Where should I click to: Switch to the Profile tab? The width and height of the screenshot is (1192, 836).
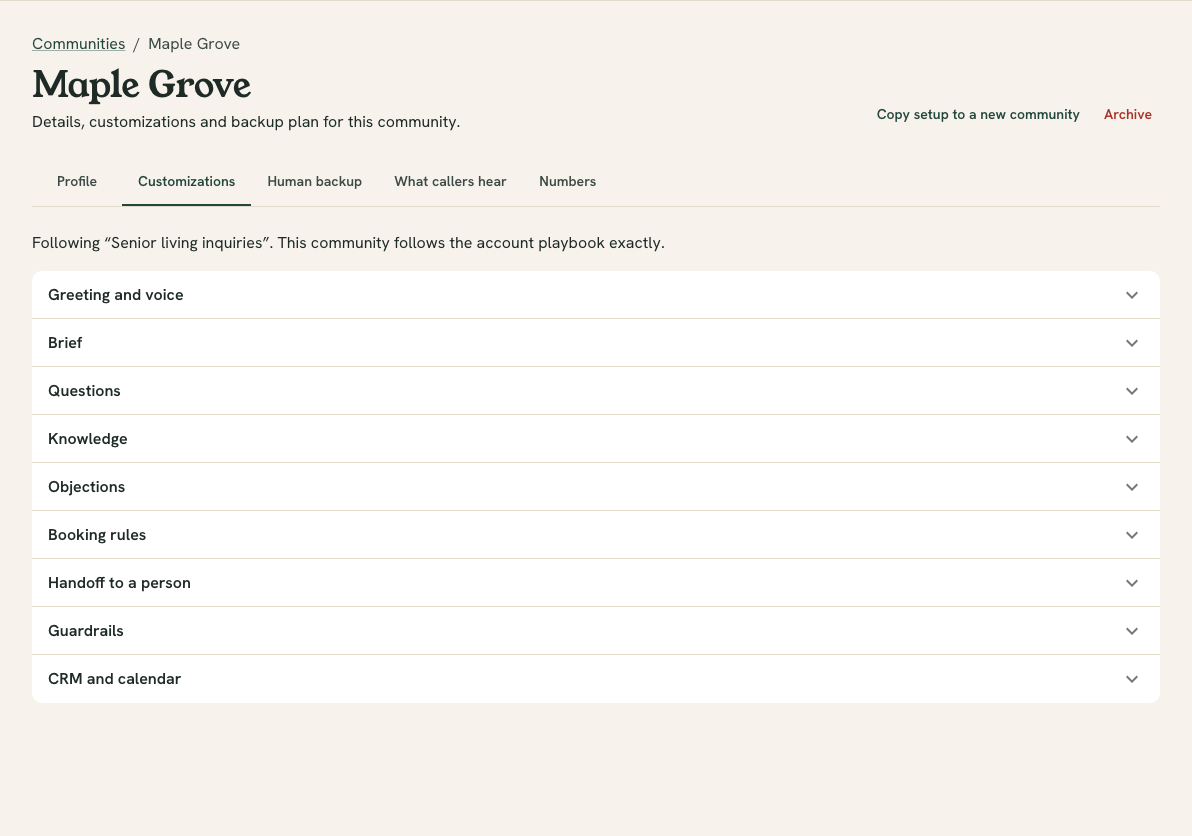77,182
